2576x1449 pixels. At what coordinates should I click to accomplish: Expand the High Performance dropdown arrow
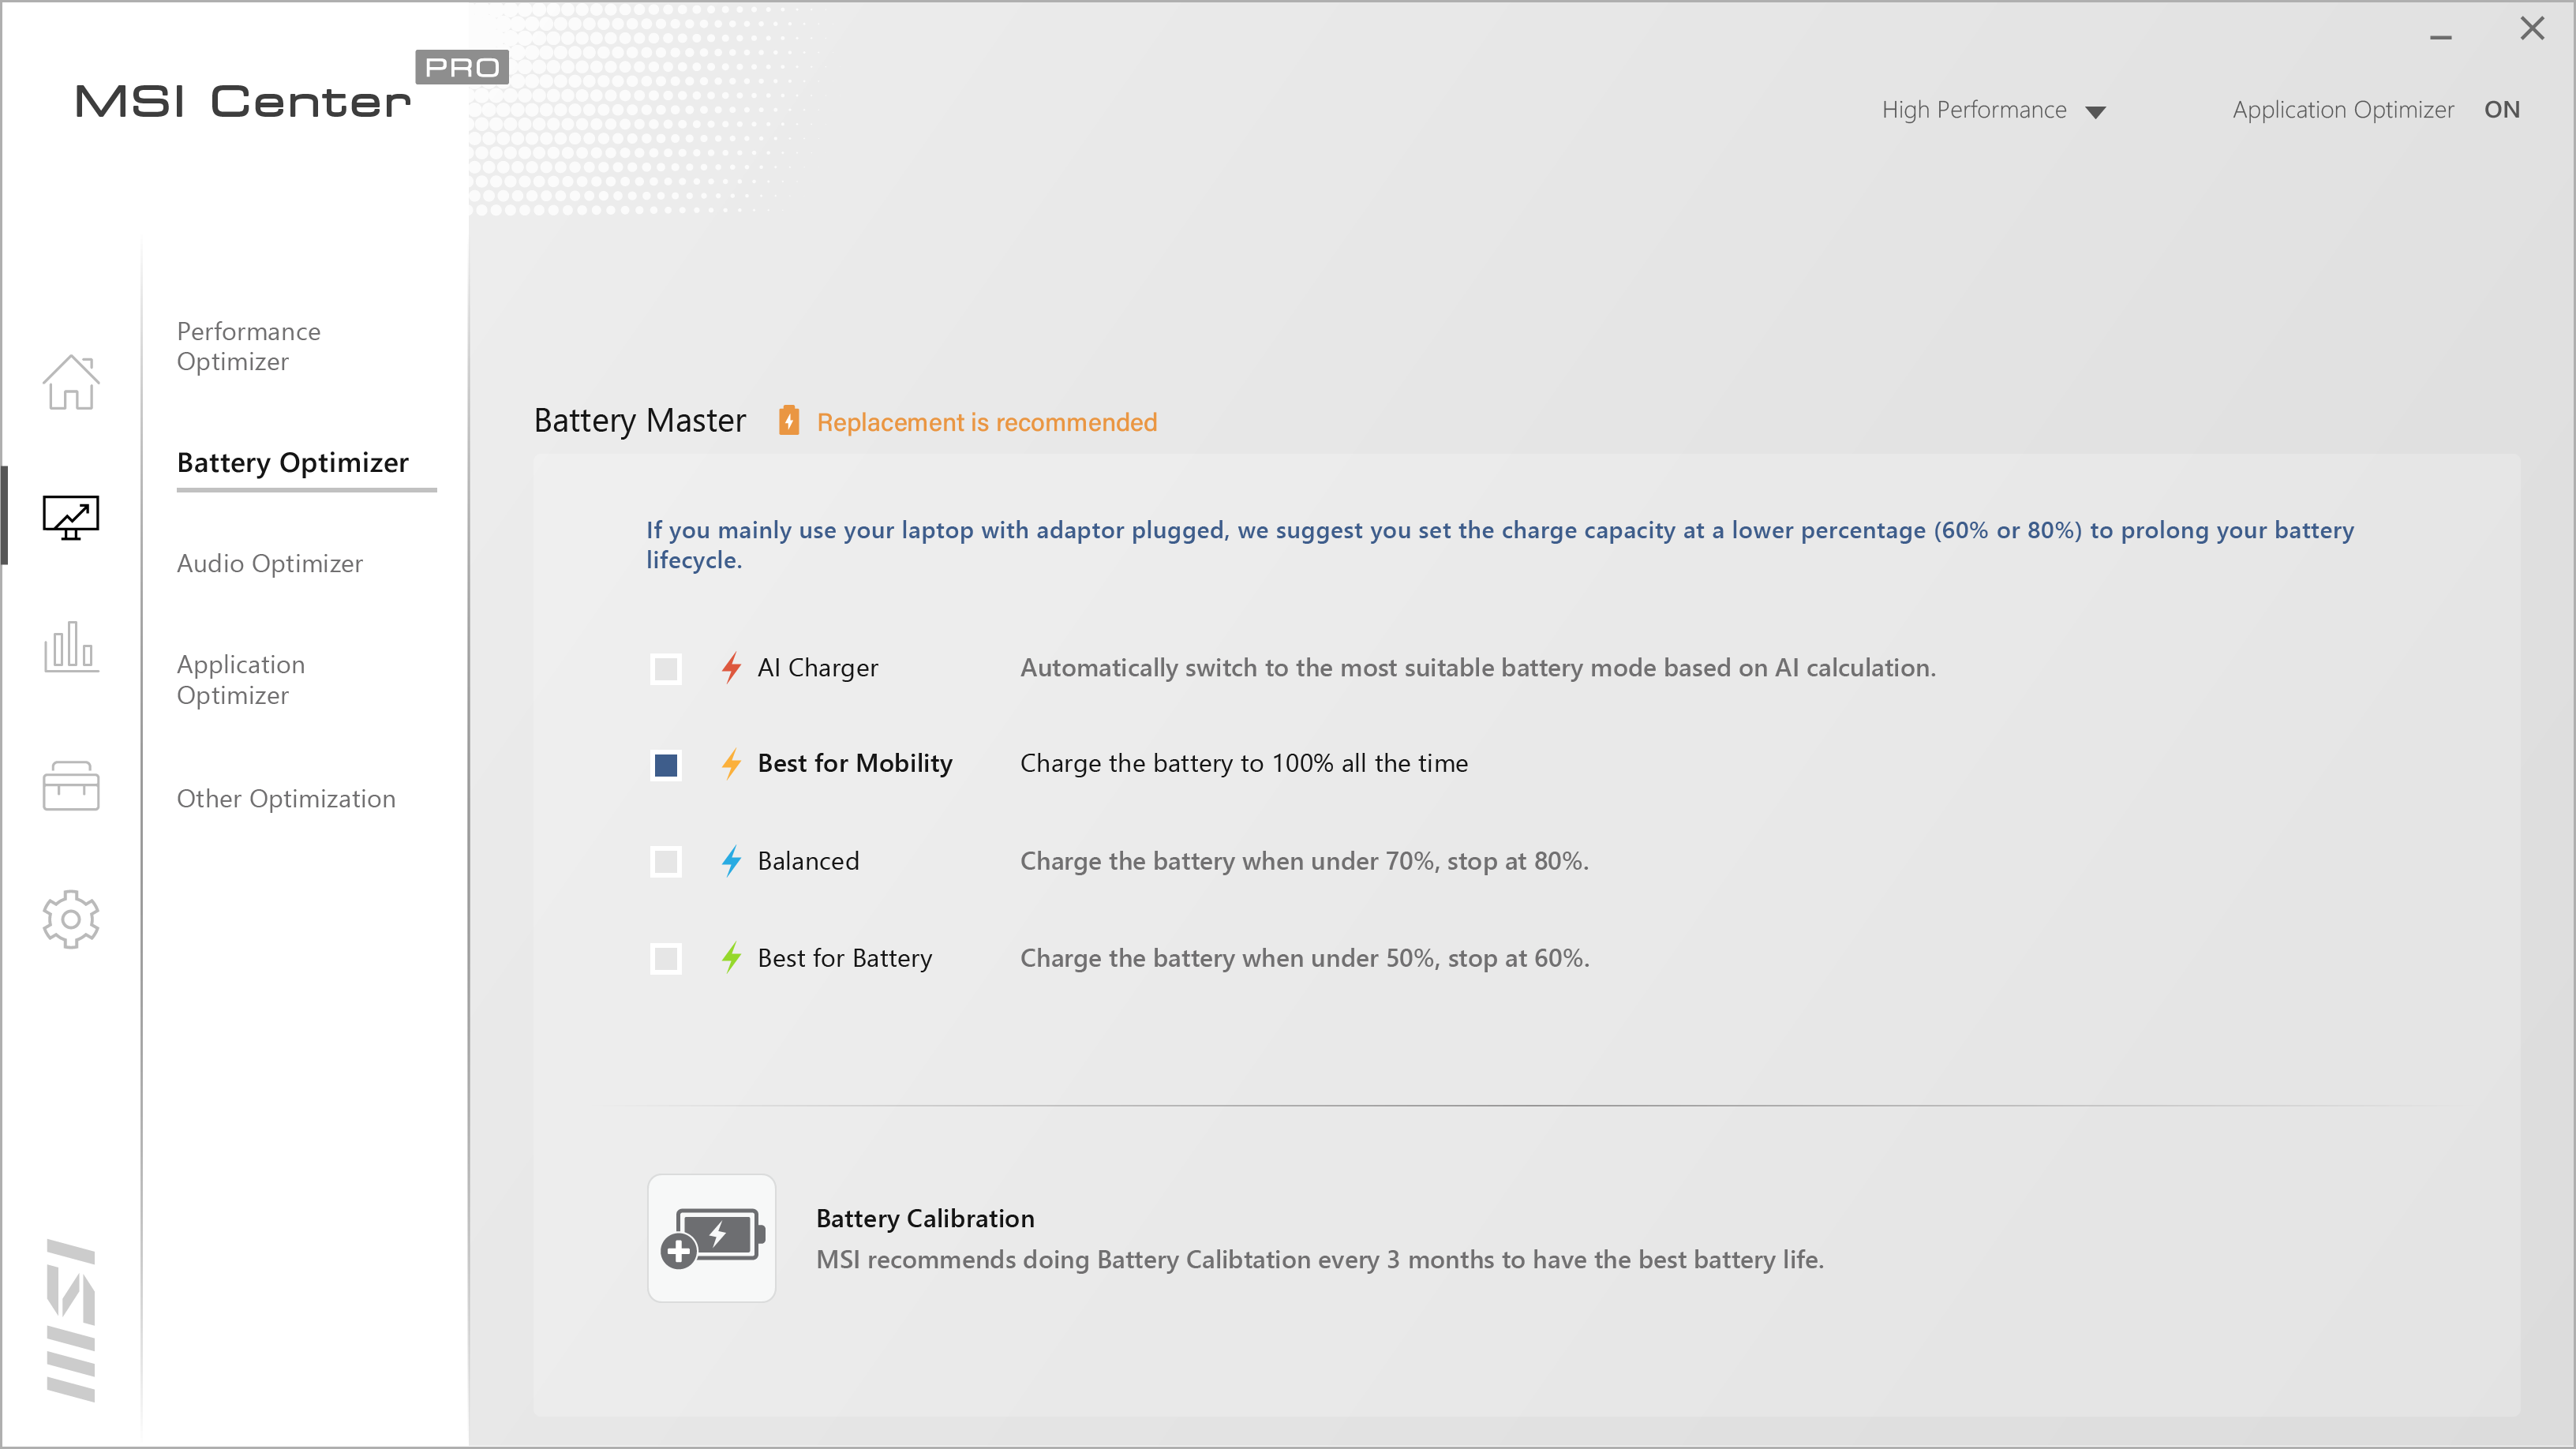[x=2096, y=111]
